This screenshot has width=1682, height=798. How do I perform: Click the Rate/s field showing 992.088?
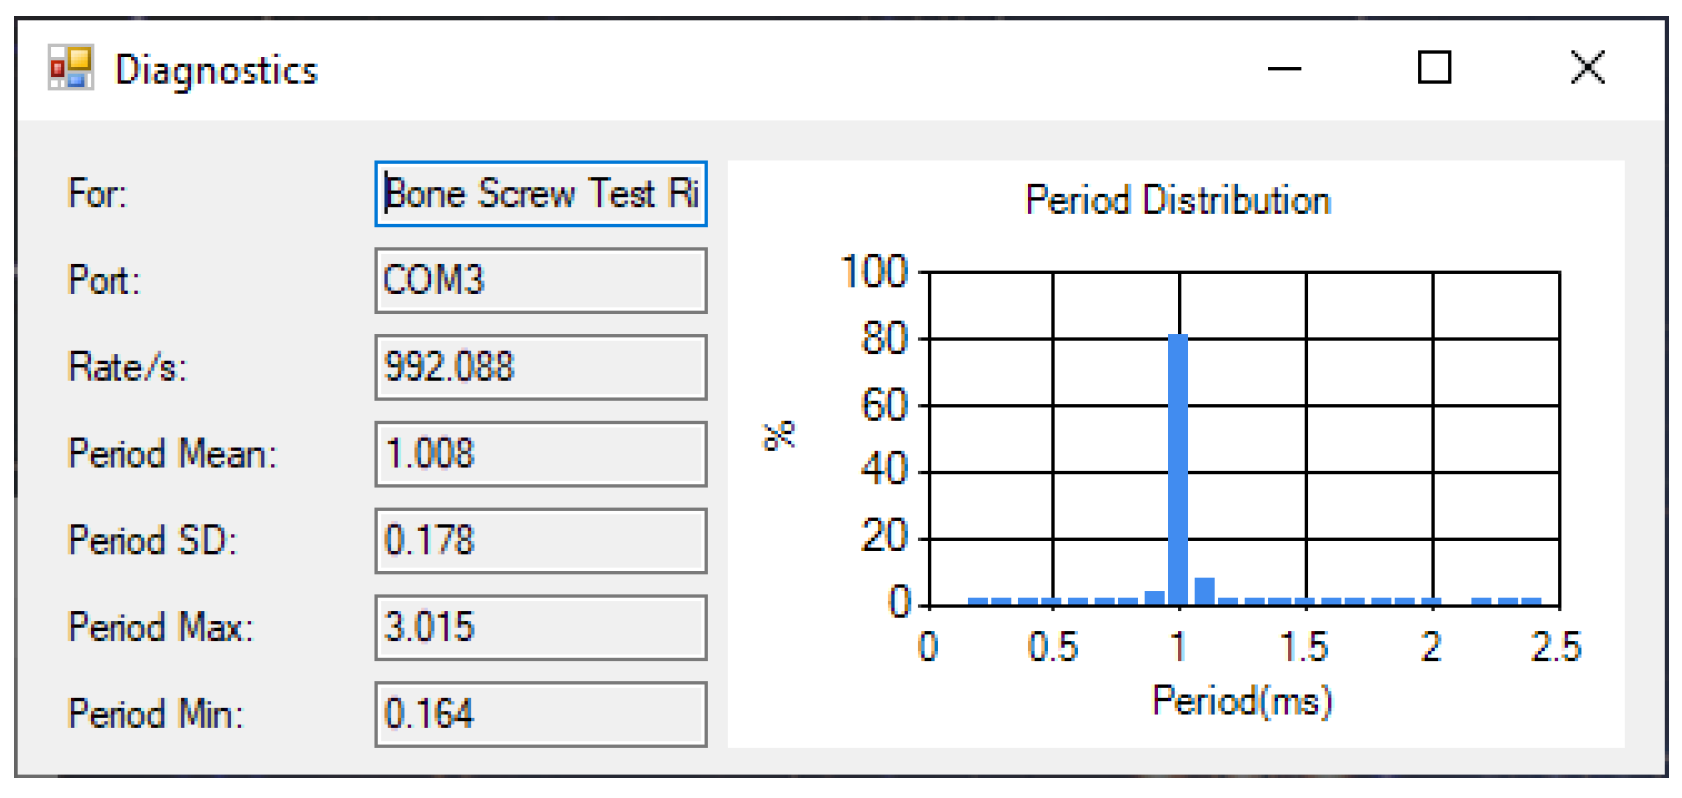click(541, 367)
